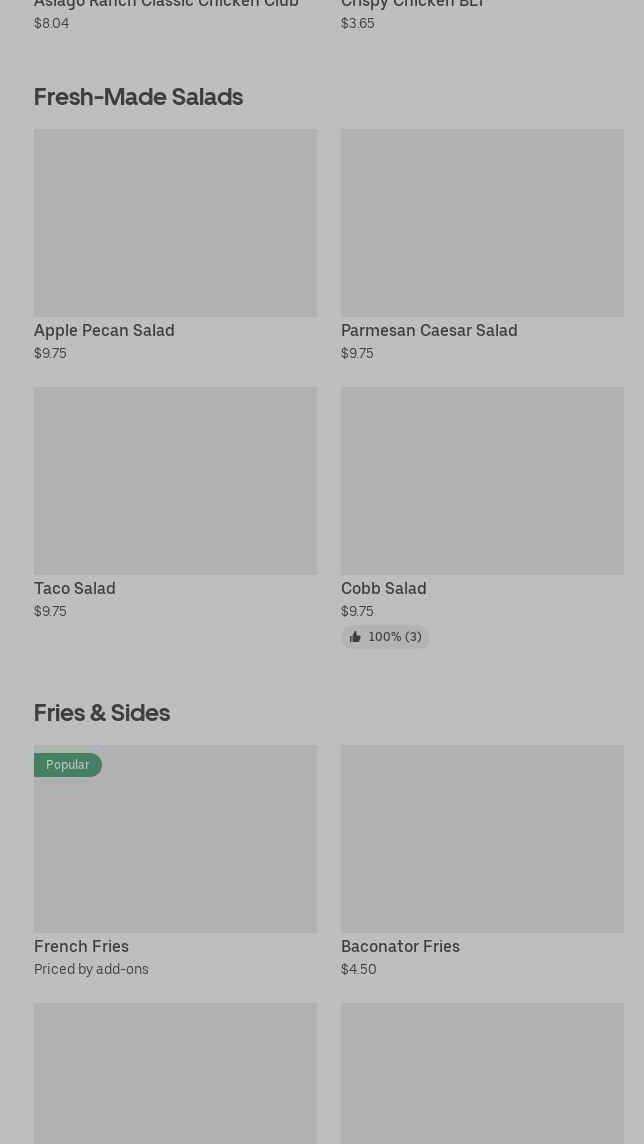Click the Cobb Salad item title
The height and width of the screenshot is (1144, 644).
384,588
